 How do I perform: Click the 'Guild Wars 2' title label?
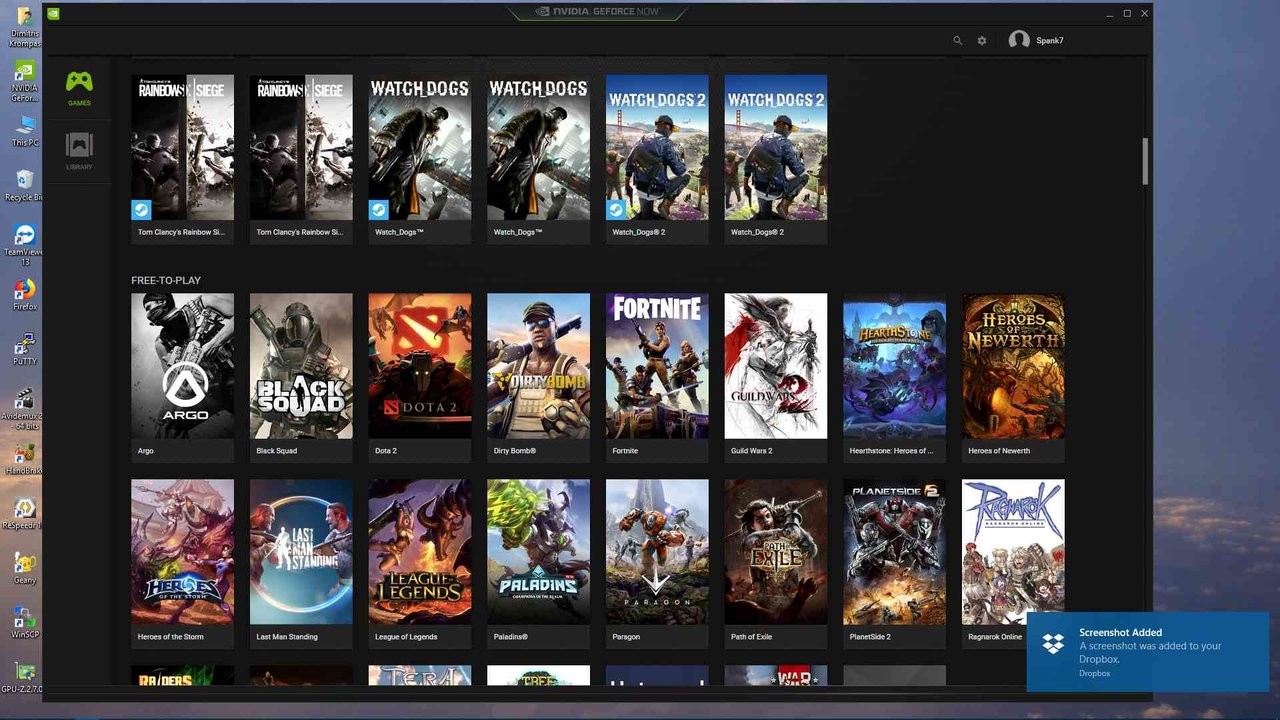coord(751,451)
